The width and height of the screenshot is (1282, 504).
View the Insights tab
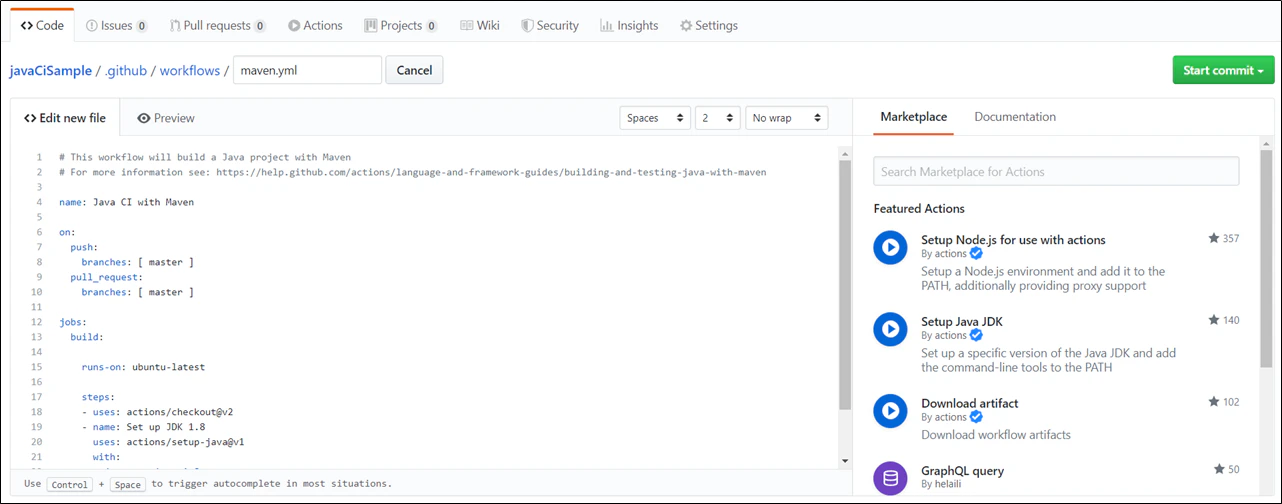(629, 25)
